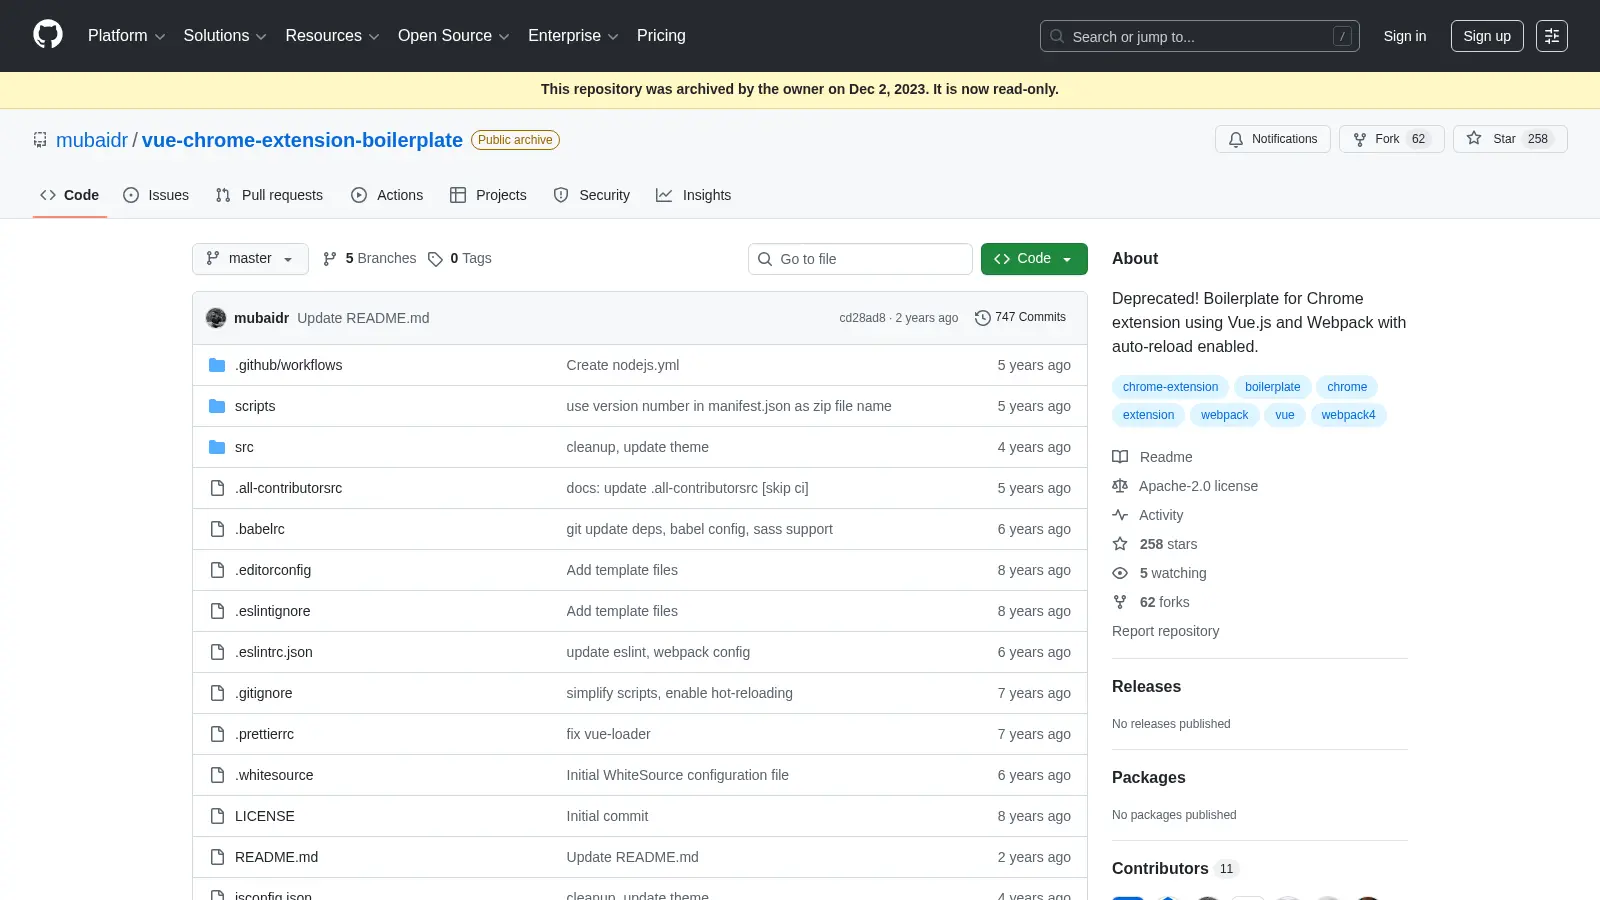Click the file icon for LICENSE

tap(217, 816)
